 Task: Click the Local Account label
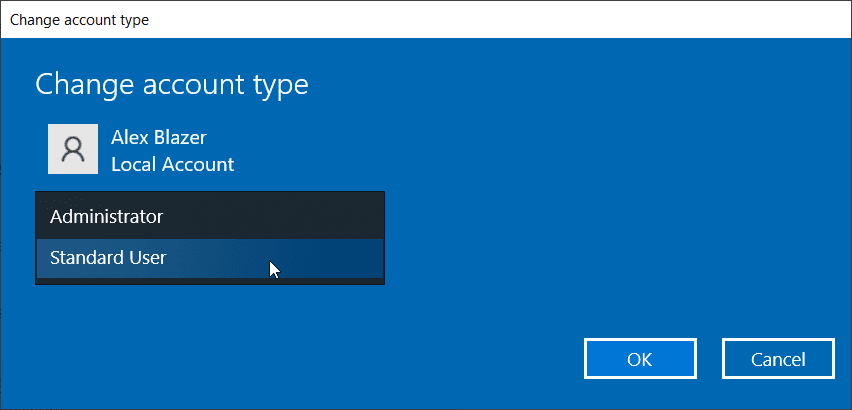pos(172,164)
